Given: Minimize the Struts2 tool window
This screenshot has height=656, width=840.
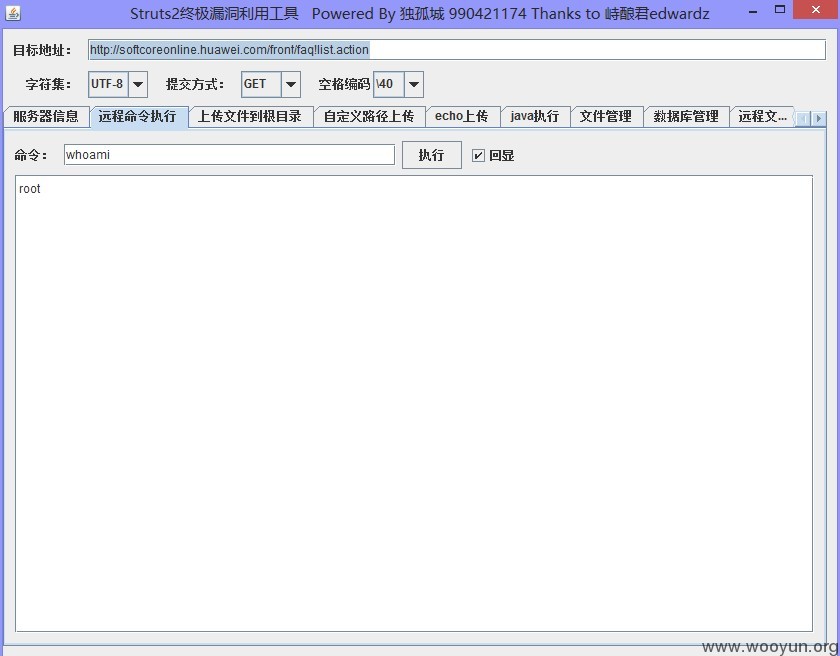Looking at the screenshot, I should click(x=753, y=11).
